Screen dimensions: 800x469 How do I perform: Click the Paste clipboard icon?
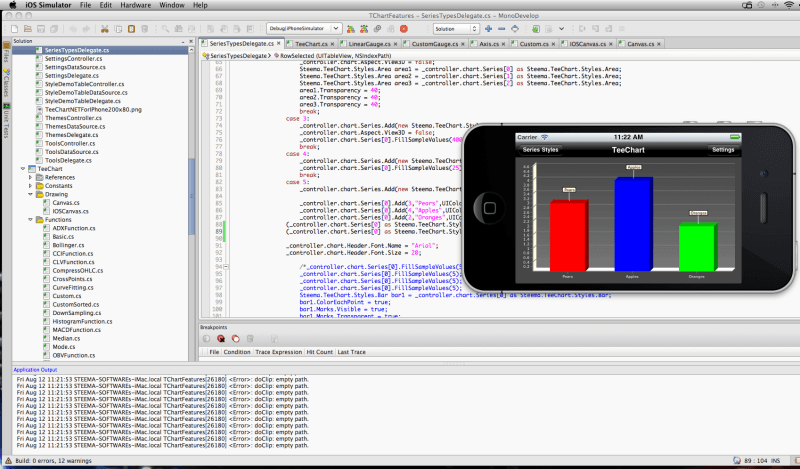tap(131, 29)
